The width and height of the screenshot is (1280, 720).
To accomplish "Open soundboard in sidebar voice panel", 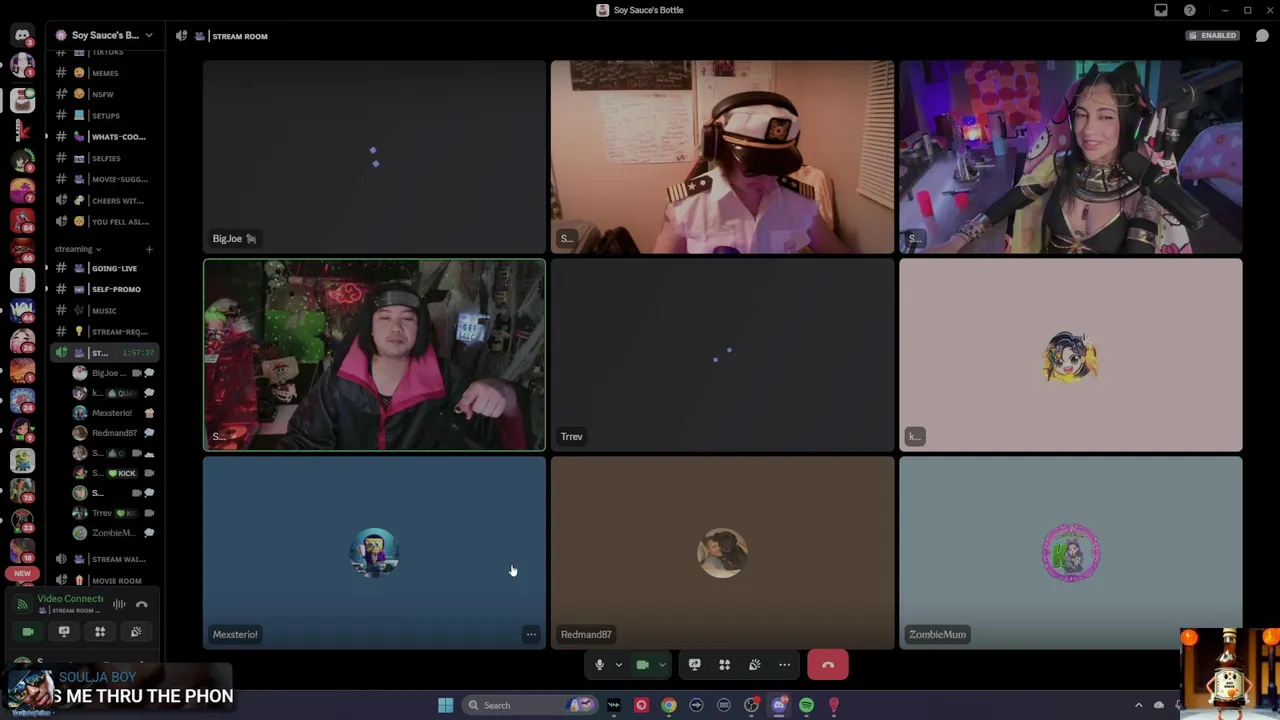I will point(136,632).
